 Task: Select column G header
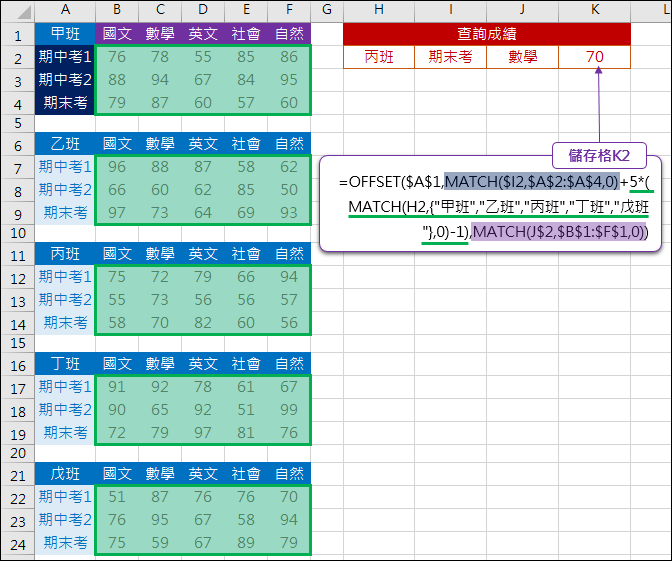pyautogui.click(x=327, y=9)
